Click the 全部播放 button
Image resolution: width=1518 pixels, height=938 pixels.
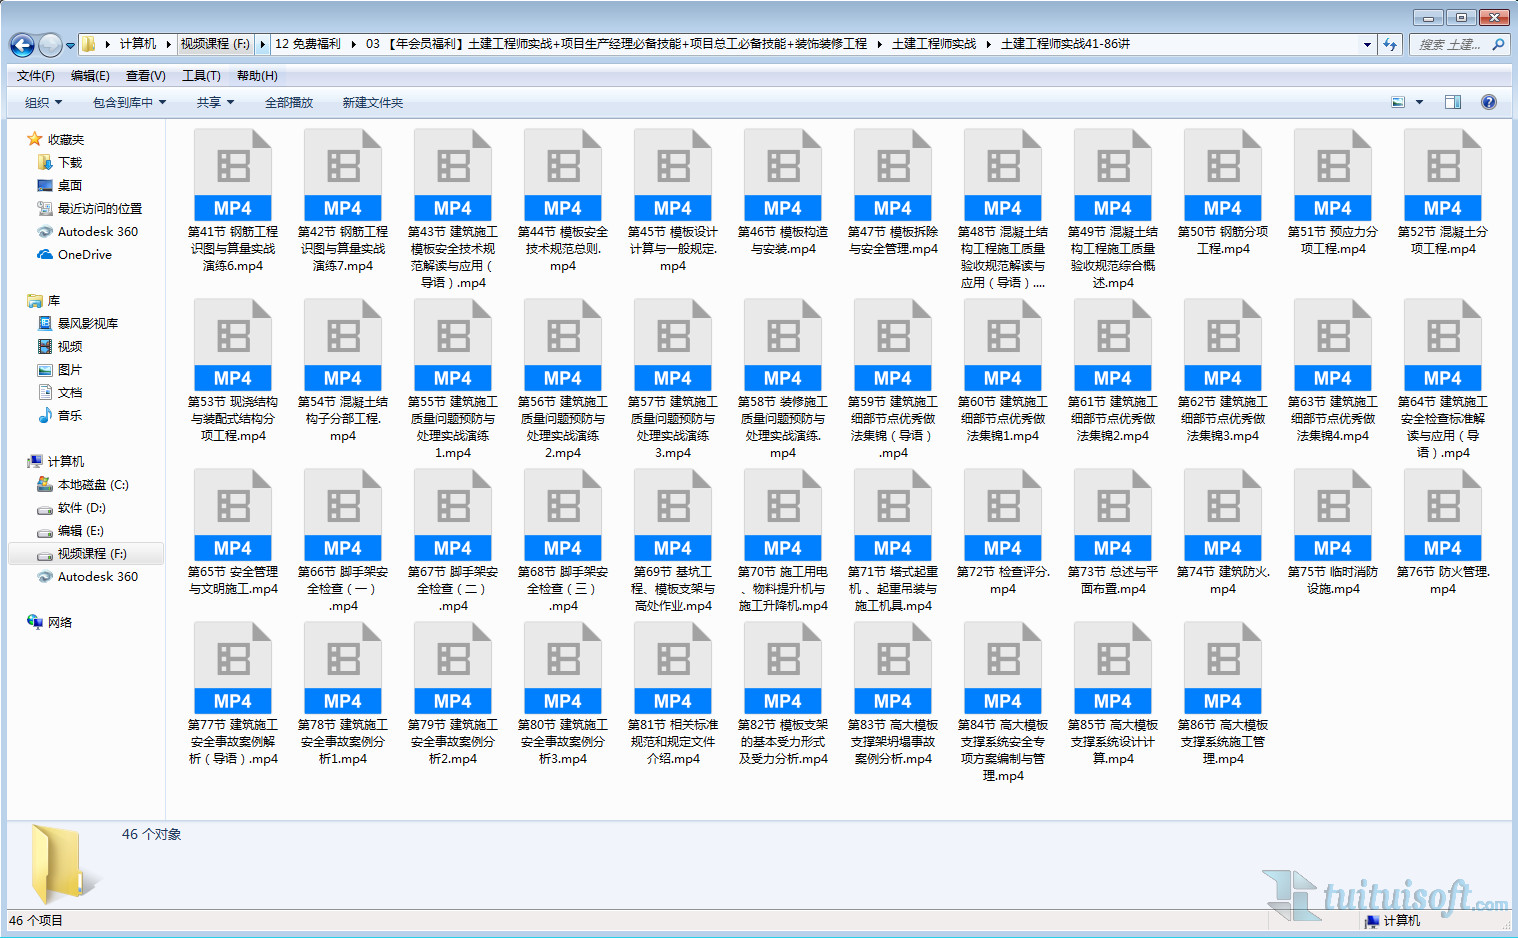pyautogui.click(x=288, y=103)
